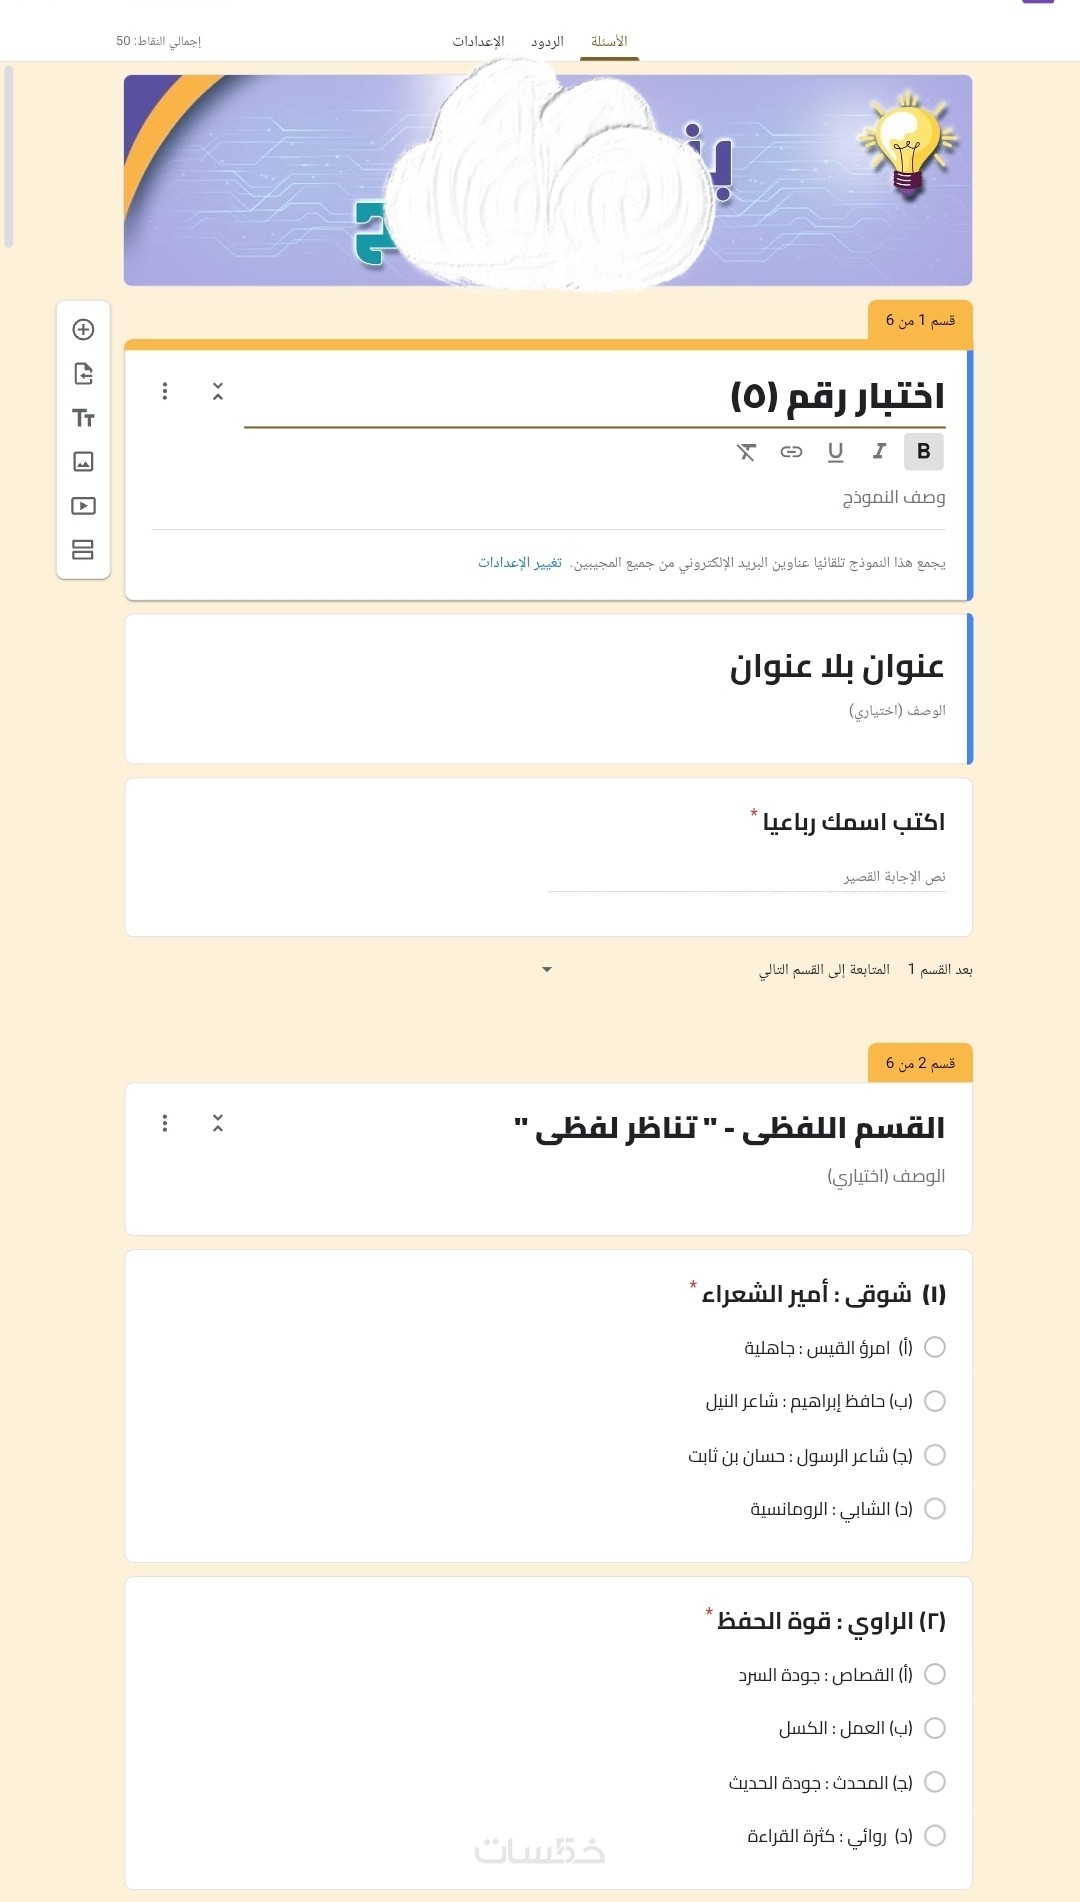1080x1902 pixels.
Task: Collapse section 1 using the chevron arrows
Action: pyautogui.click(x=218, y=391)
